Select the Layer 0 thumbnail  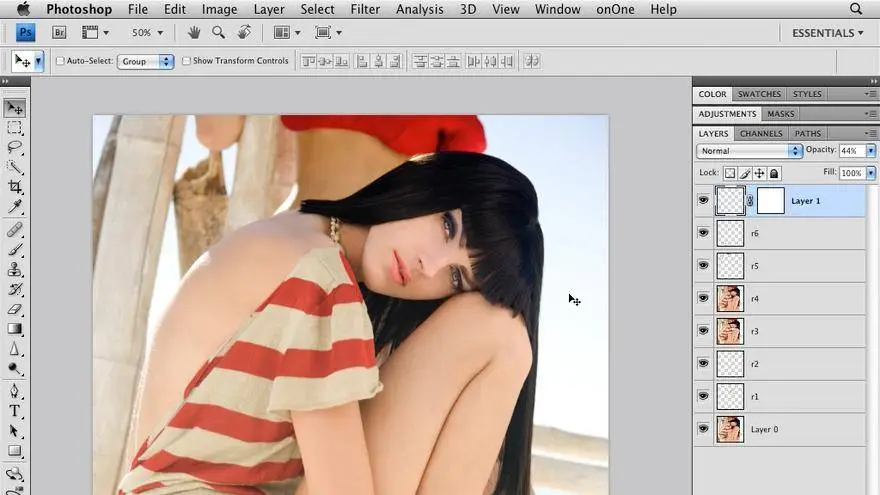pos(730,429)
